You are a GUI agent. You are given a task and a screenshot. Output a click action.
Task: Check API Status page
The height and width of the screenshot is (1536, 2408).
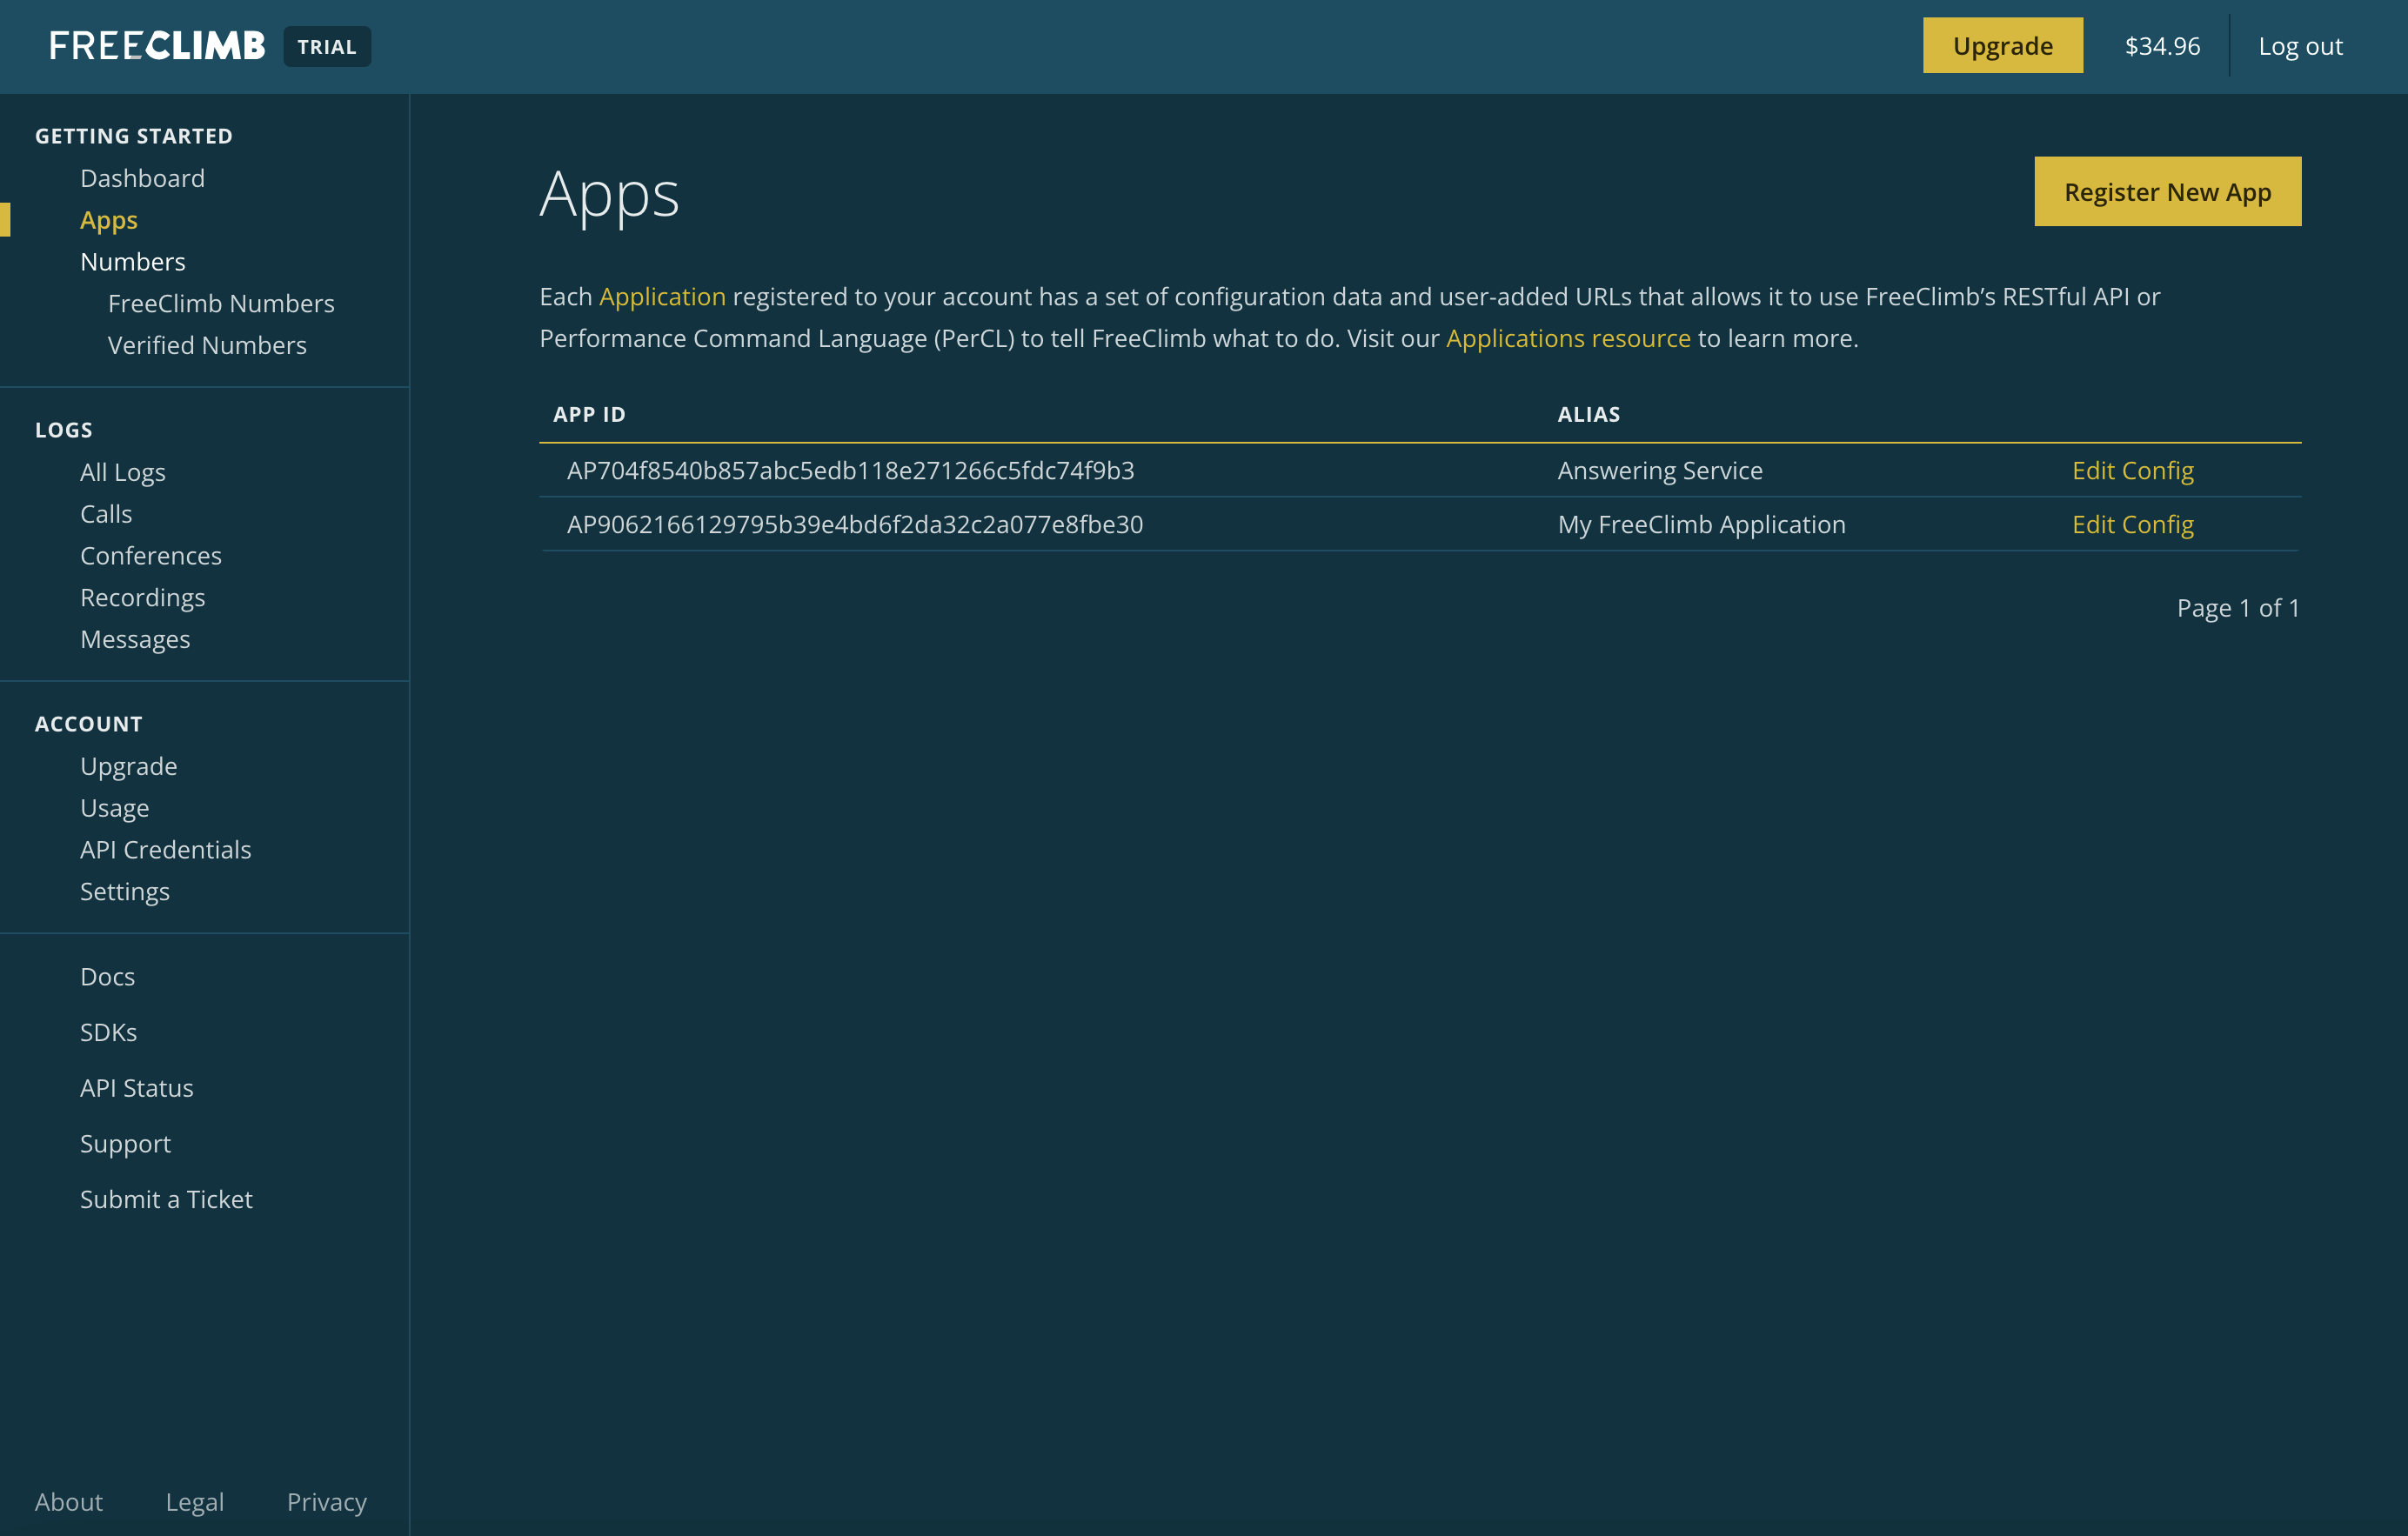coord(137,1088)
